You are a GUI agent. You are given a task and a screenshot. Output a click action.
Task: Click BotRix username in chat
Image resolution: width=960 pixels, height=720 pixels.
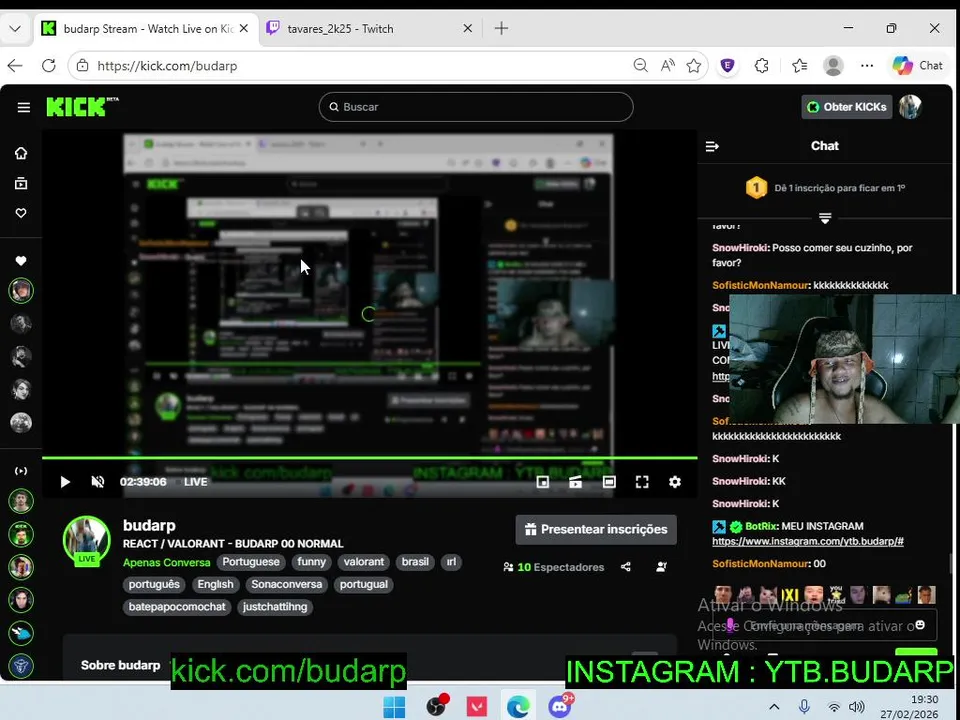point(761,527)
